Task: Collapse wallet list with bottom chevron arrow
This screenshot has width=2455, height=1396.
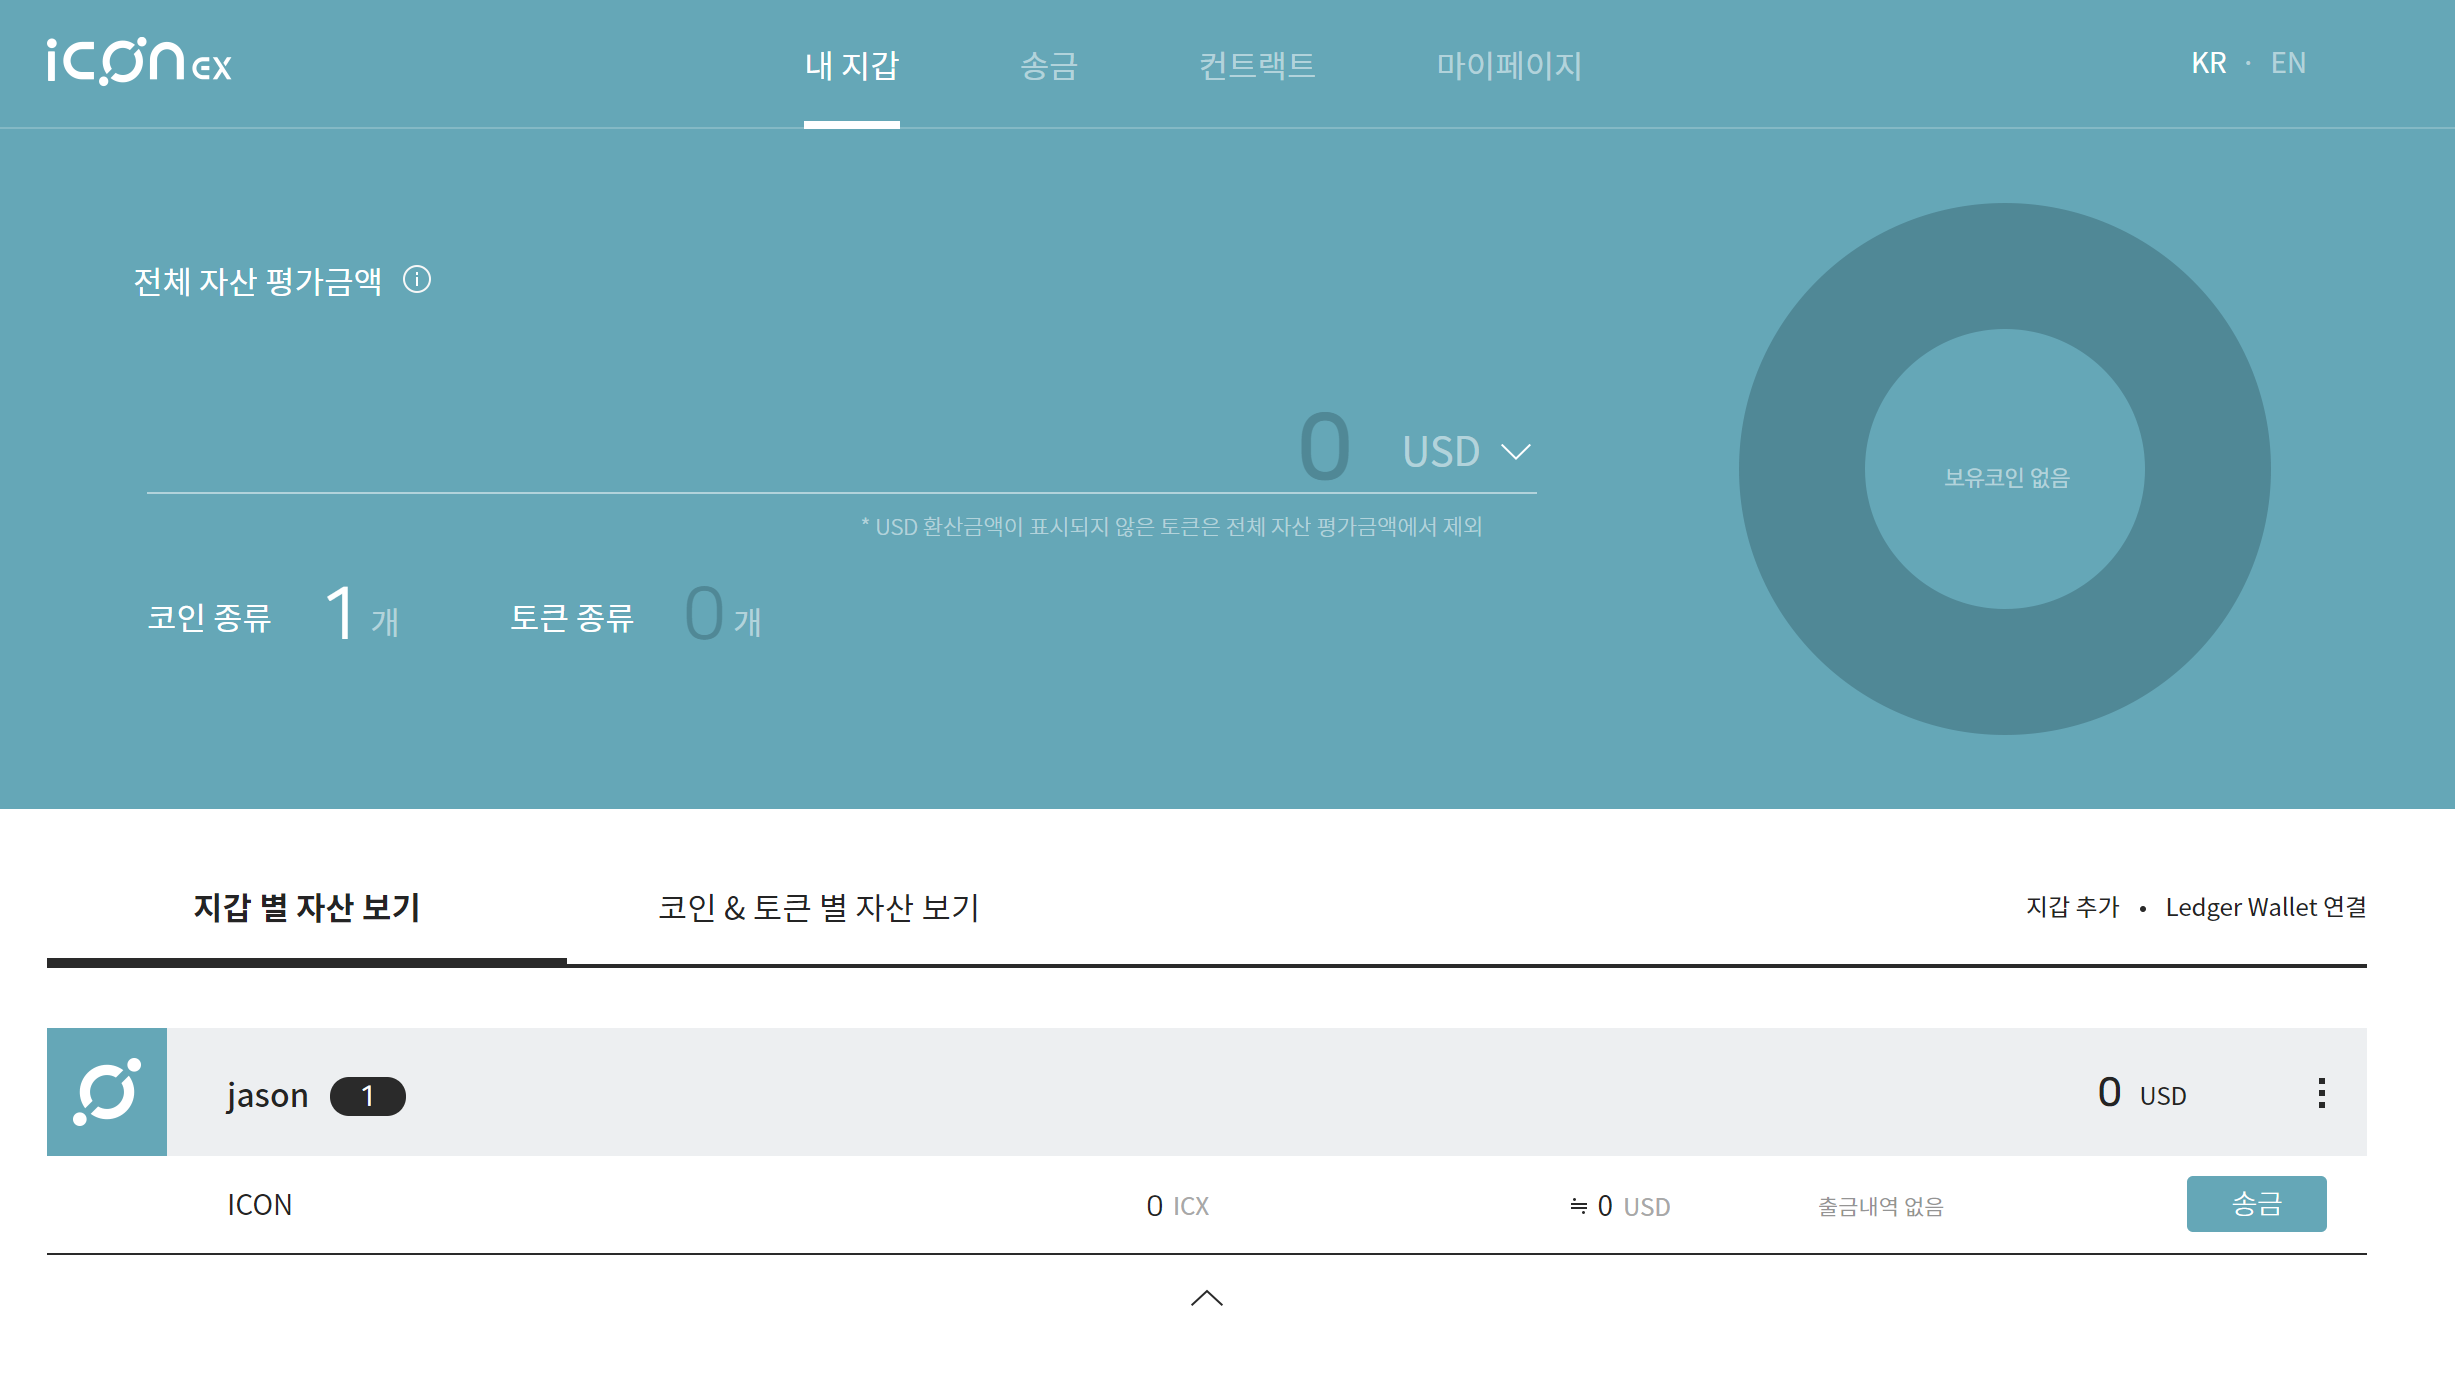Action: (x=1206, y=1298)
